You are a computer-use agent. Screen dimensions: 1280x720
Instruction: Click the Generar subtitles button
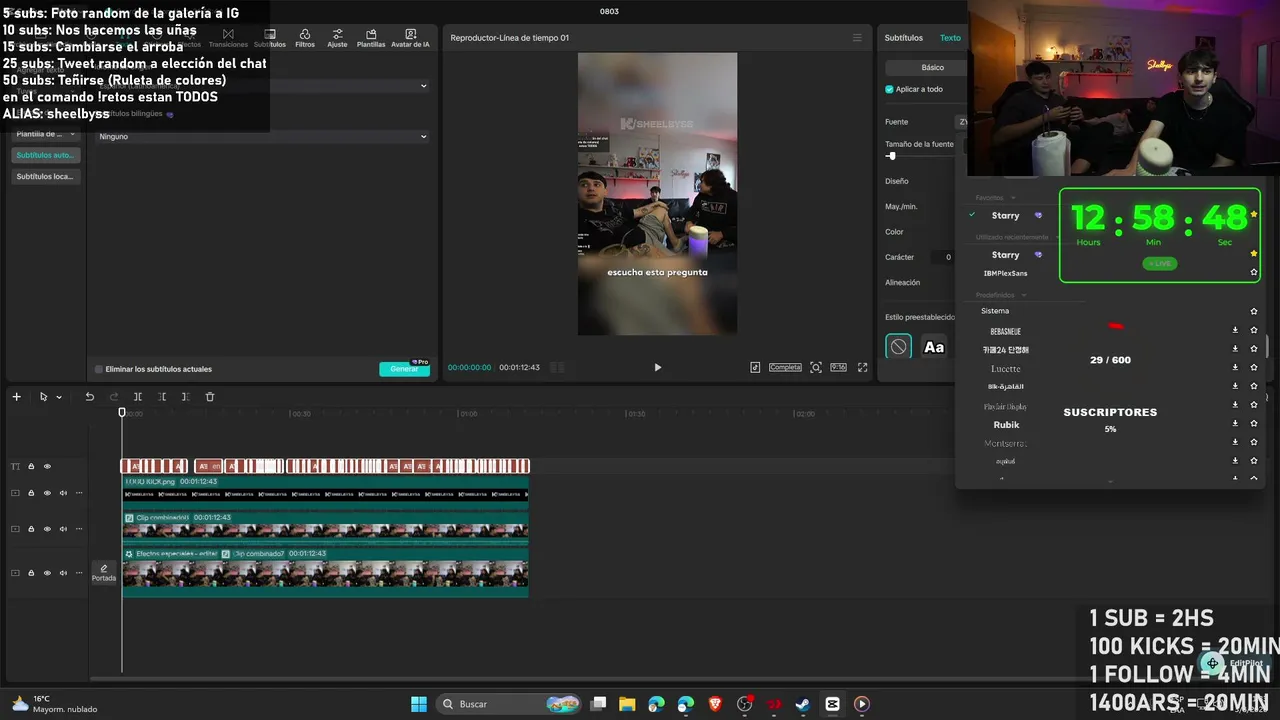coord(404,369)
